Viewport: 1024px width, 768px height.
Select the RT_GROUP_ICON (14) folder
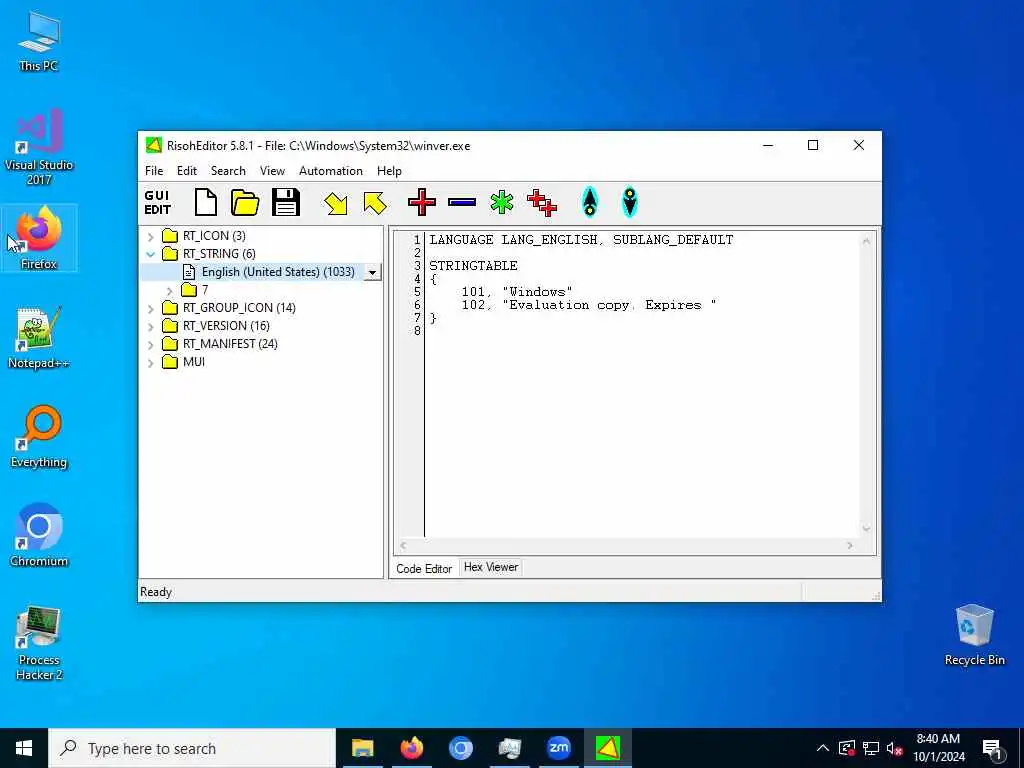click(229, 308)
